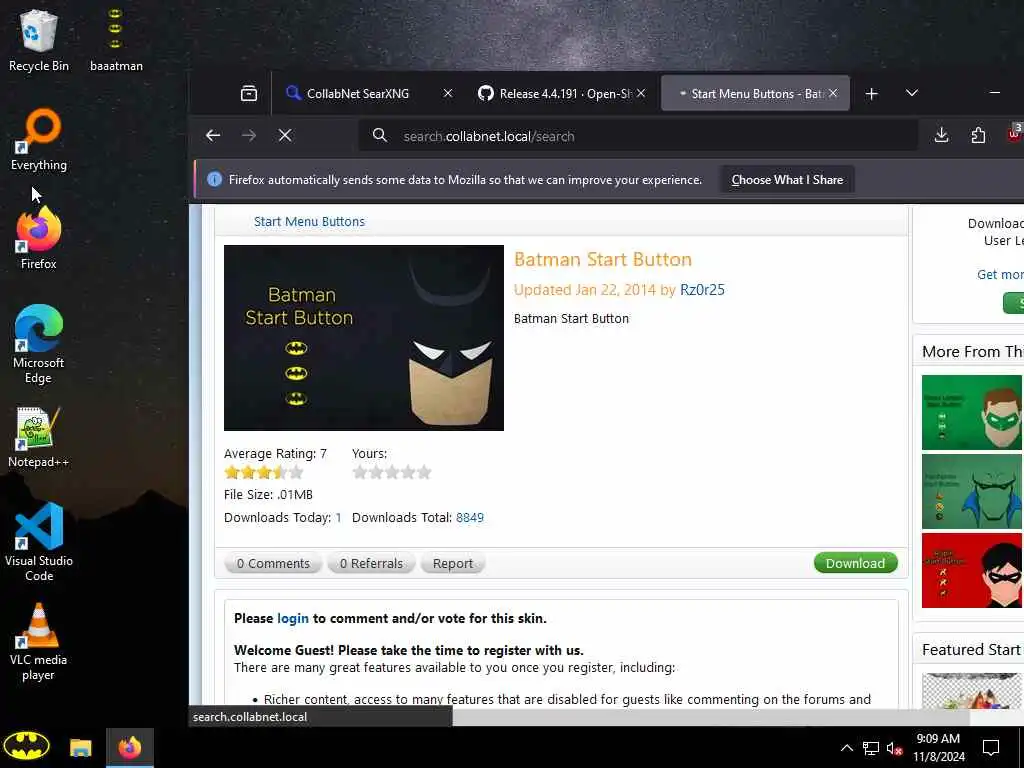The image size is (1024, 768).
Task: Click the horizontal scrollbar of the page
Action: pos(711,716)
